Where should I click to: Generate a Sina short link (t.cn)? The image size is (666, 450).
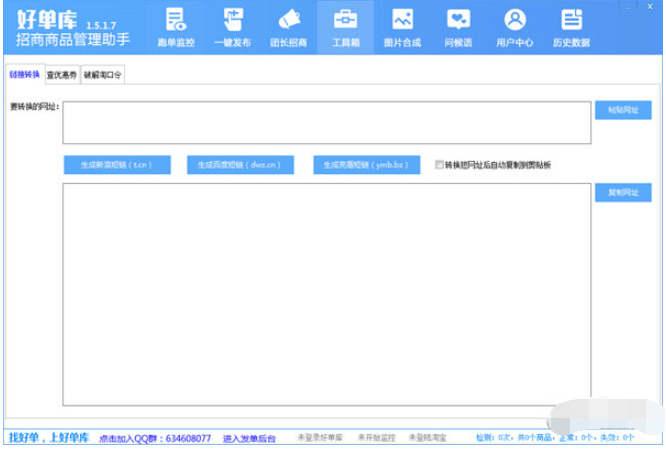(x=117, y=165)
